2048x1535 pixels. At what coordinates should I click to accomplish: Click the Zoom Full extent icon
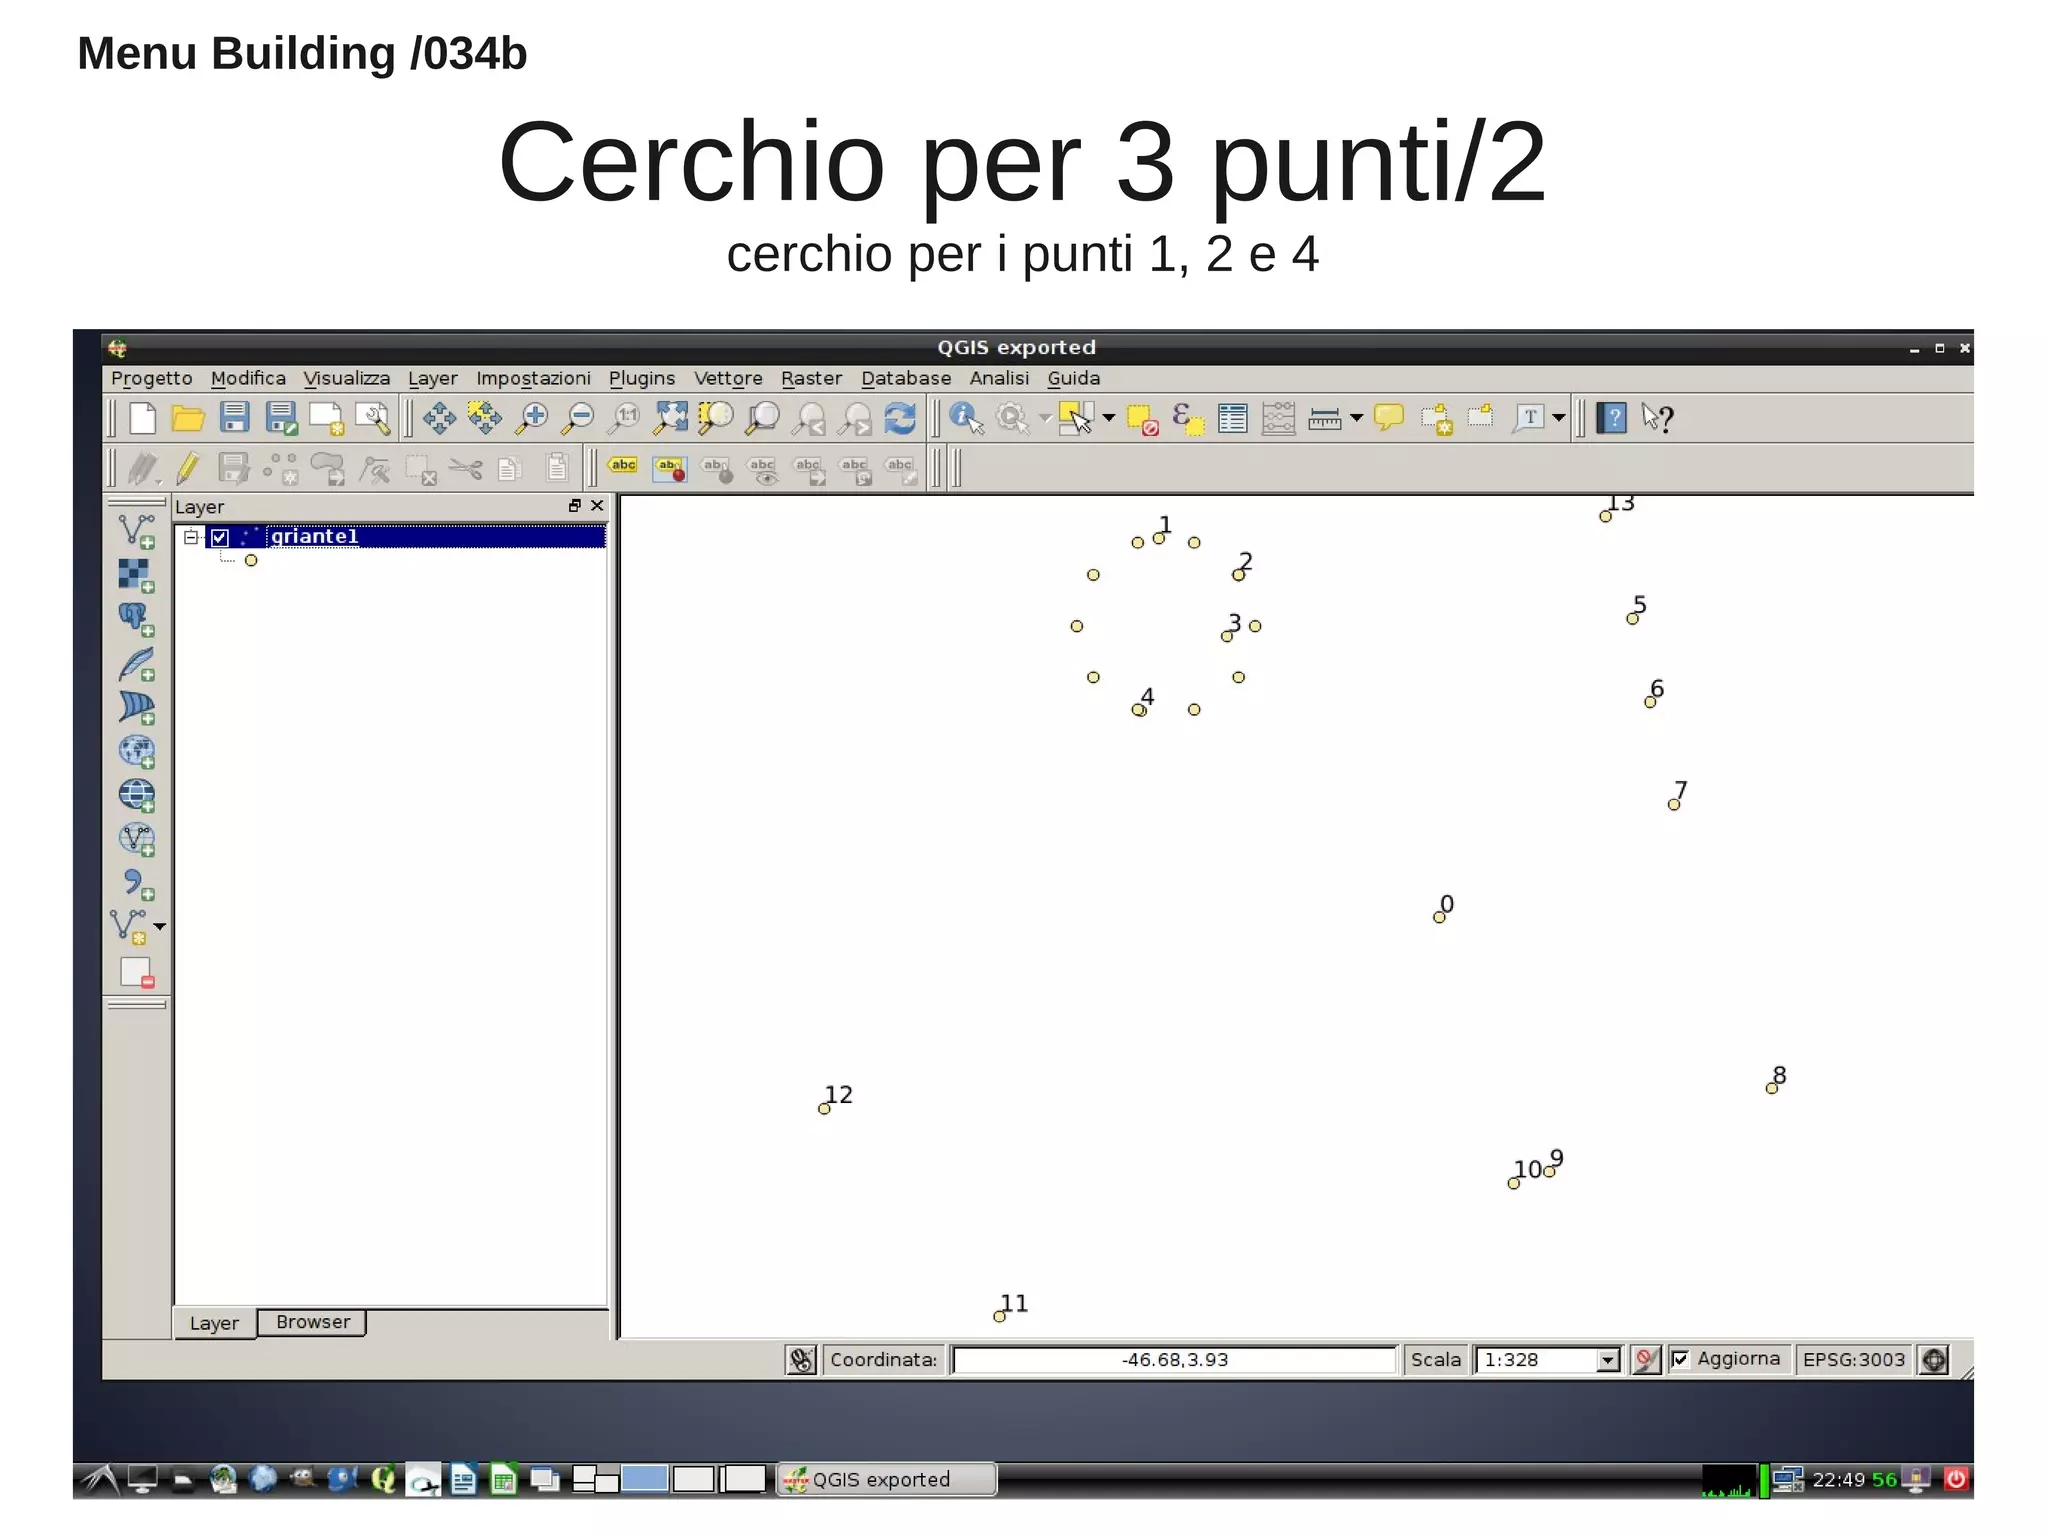tap(670, 418)
